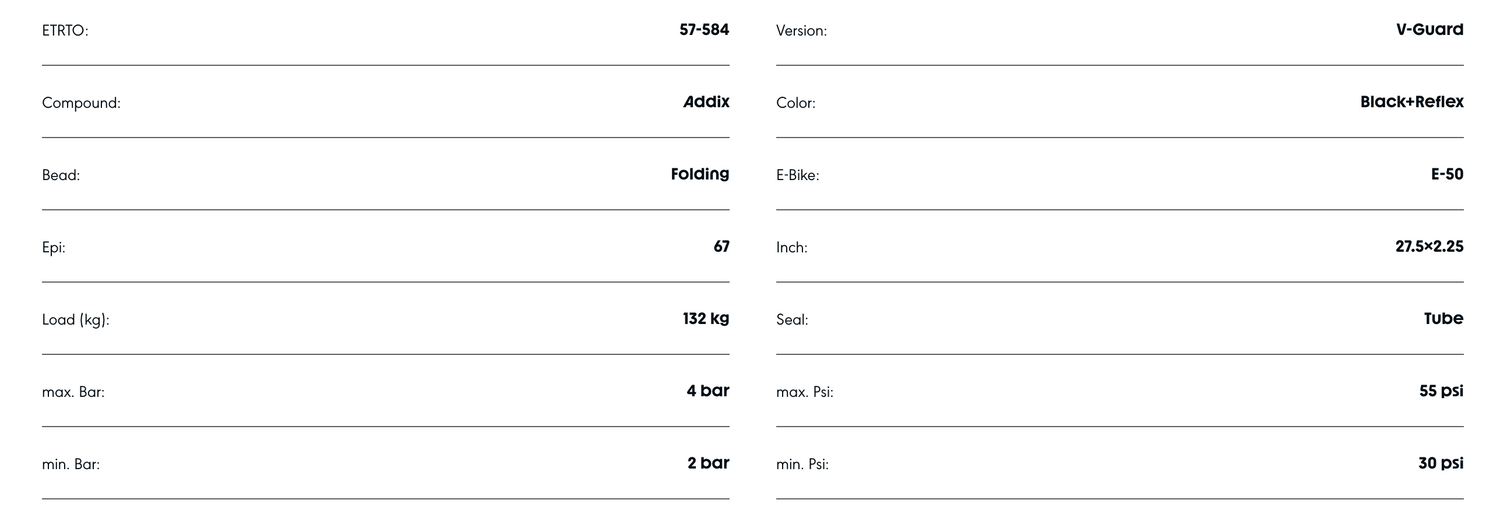Image resolution: width=1500 pixels, height=521 pixels.
Task: Select the Tube seal value
Action: pos(1443,319)
